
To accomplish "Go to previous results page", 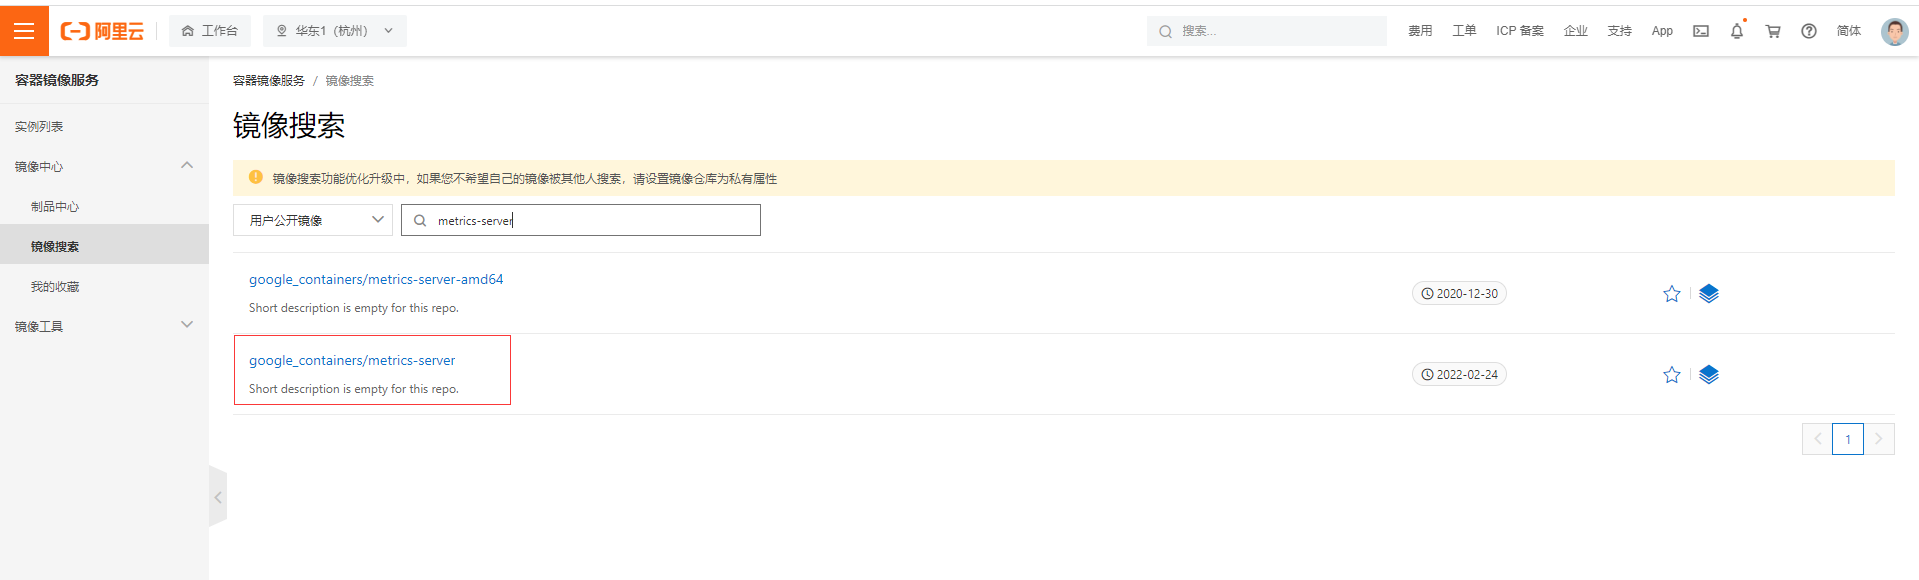I will (x=1817, y=439).
